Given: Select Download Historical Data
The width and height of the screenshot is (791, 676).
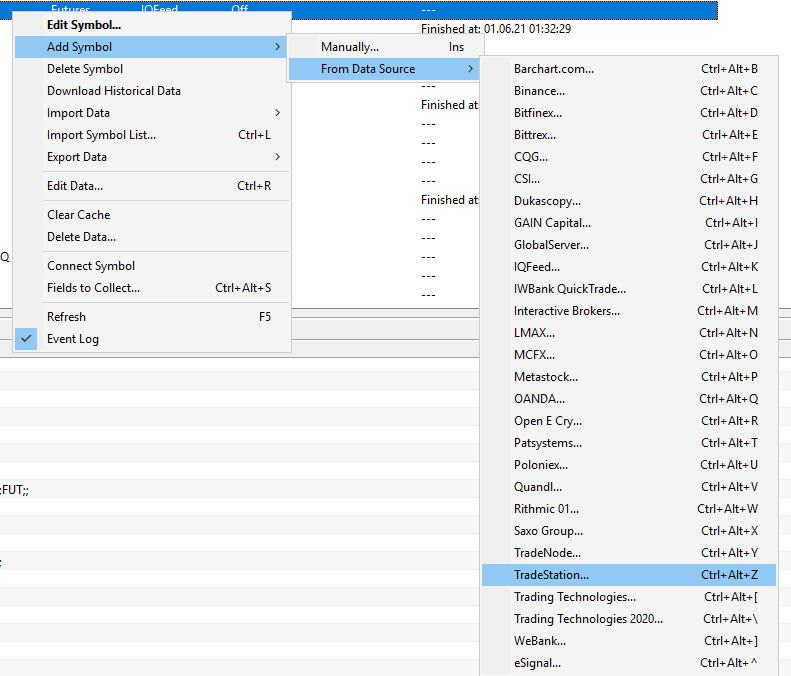Looking at the screenshot, I should click(151, 91).
